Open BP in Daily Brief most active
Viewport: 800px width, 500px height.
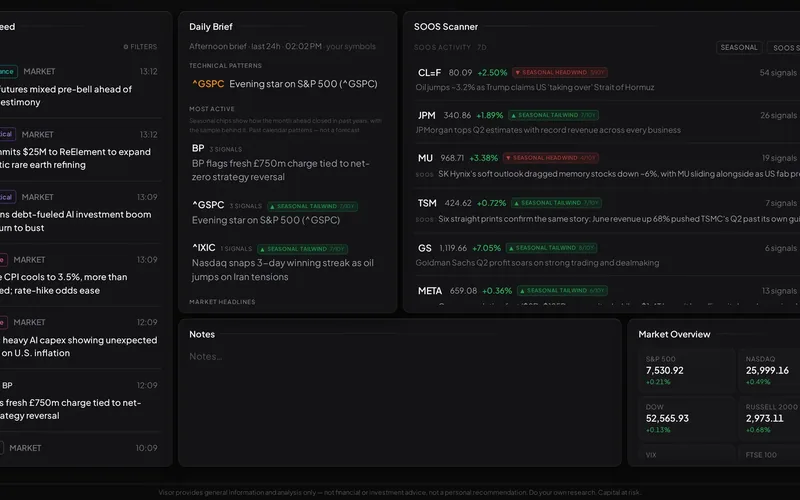coord(198,148)
